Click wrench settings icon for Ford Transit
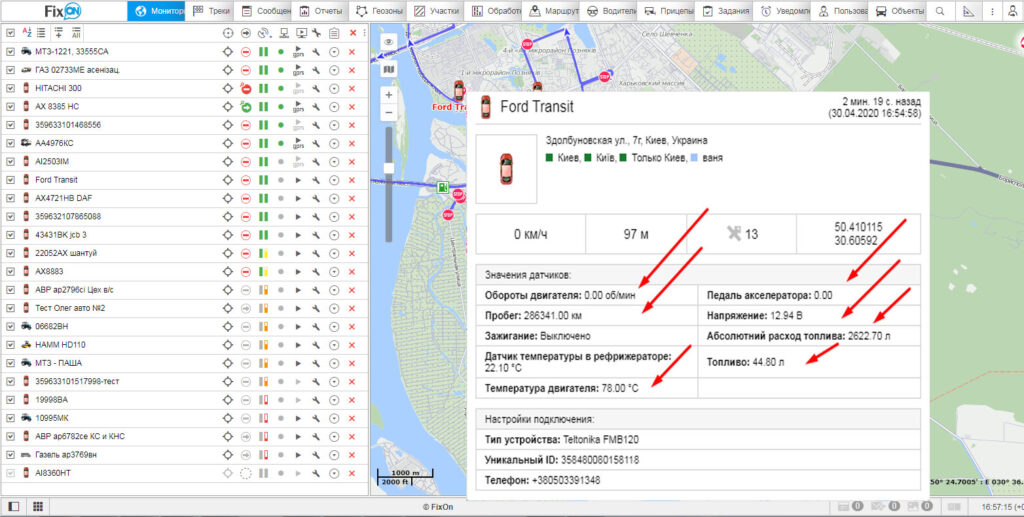 click(316, 179)
